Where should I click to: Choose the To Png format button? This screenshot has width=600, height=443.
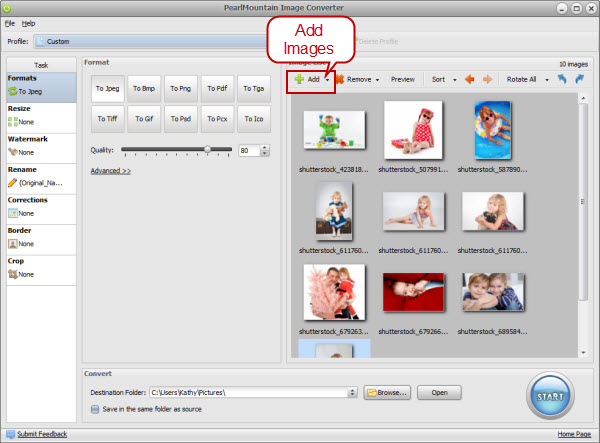180,89
